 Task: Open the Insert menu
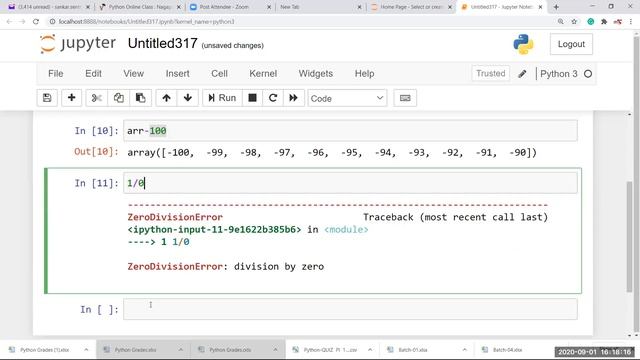click(177, 73)
